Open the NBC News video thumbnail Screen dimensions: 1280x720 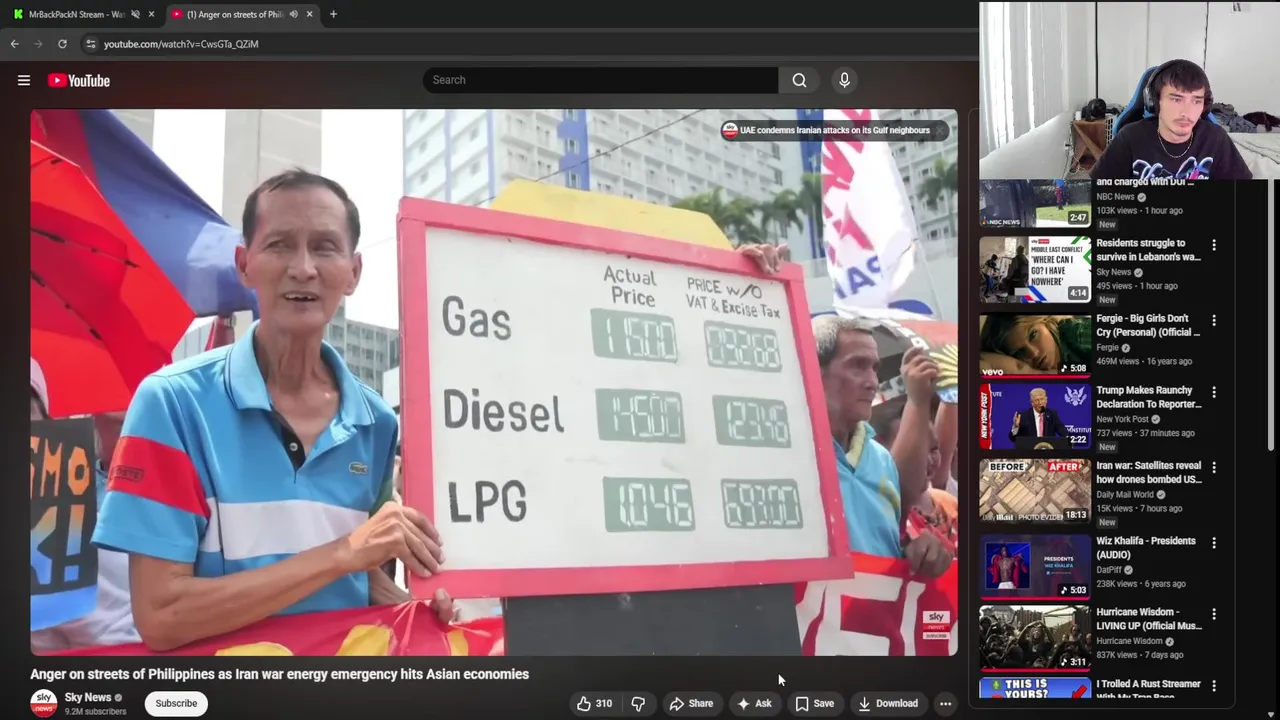(1035, 203)
